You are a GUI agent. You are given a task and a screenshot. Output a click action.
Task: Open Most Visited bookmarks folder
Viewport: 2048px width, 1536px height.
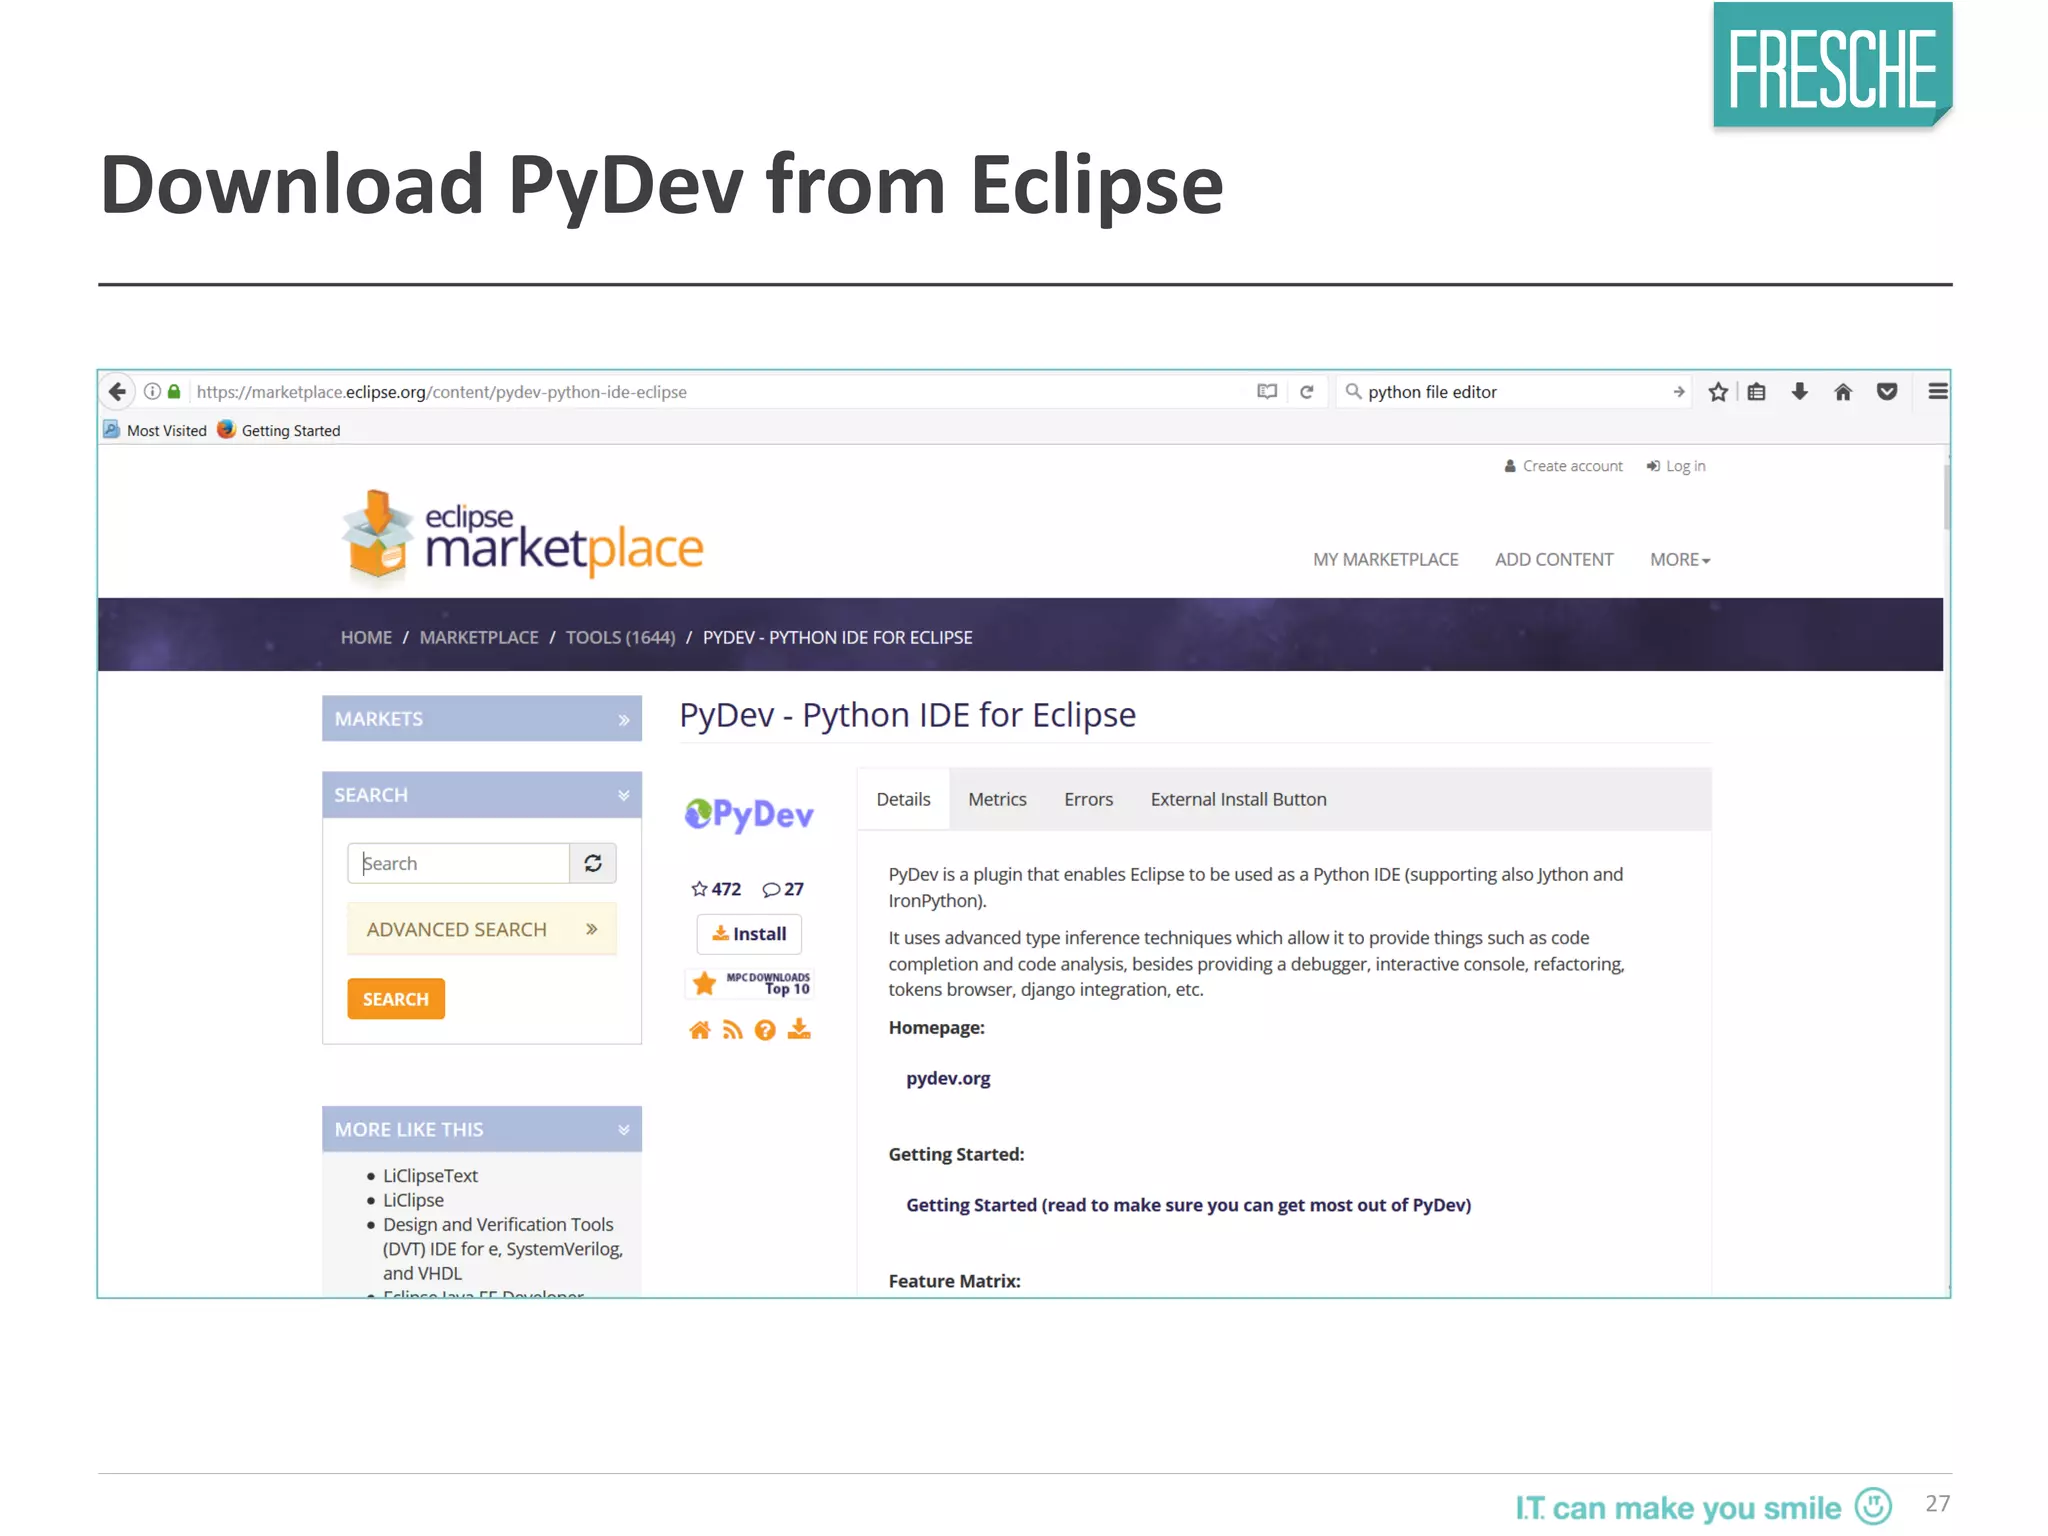[155, 430]
